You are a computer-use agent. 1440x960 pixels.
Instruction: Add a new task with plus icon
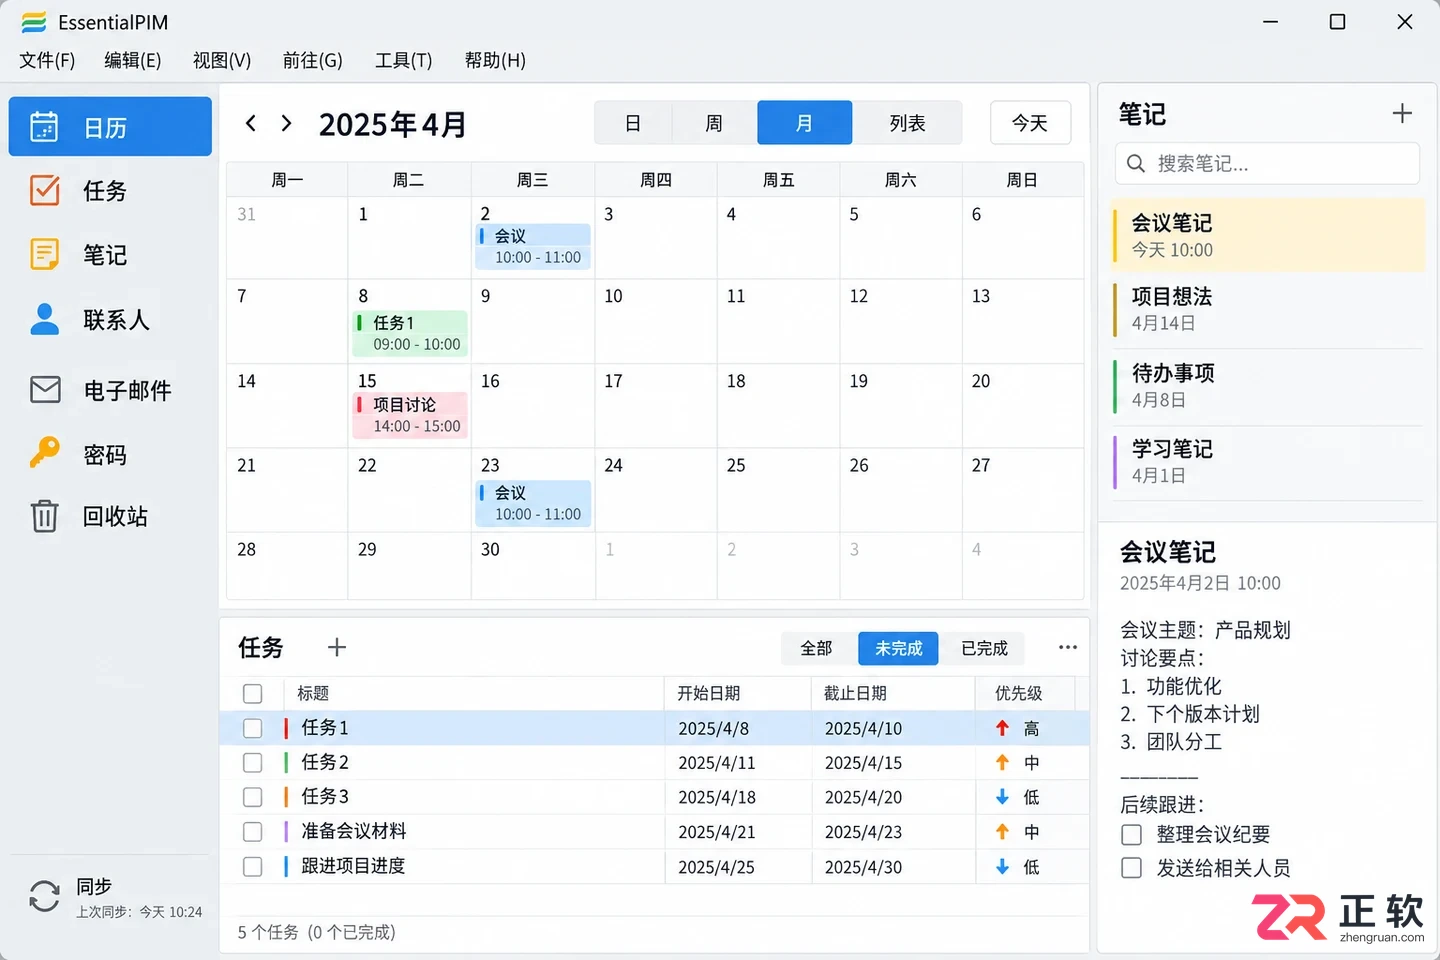pos(337,647)
